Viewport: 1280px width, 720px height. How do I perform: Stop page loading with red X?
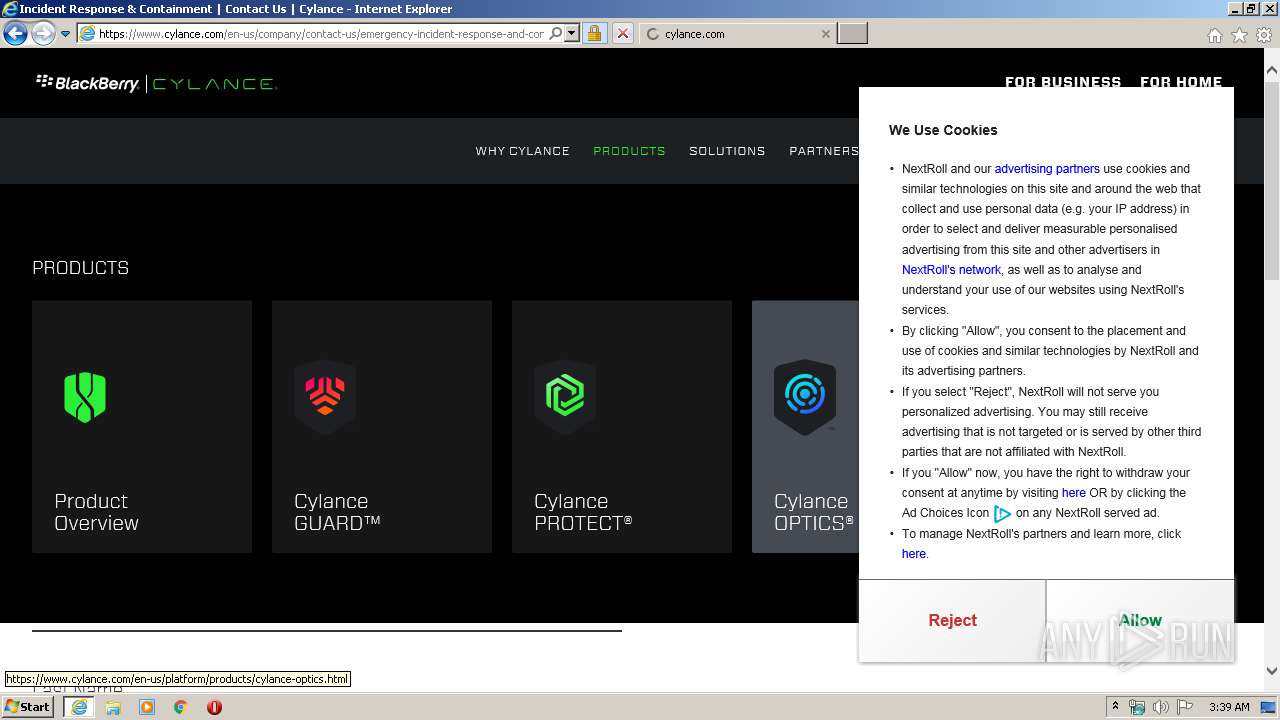click(622, 33)
